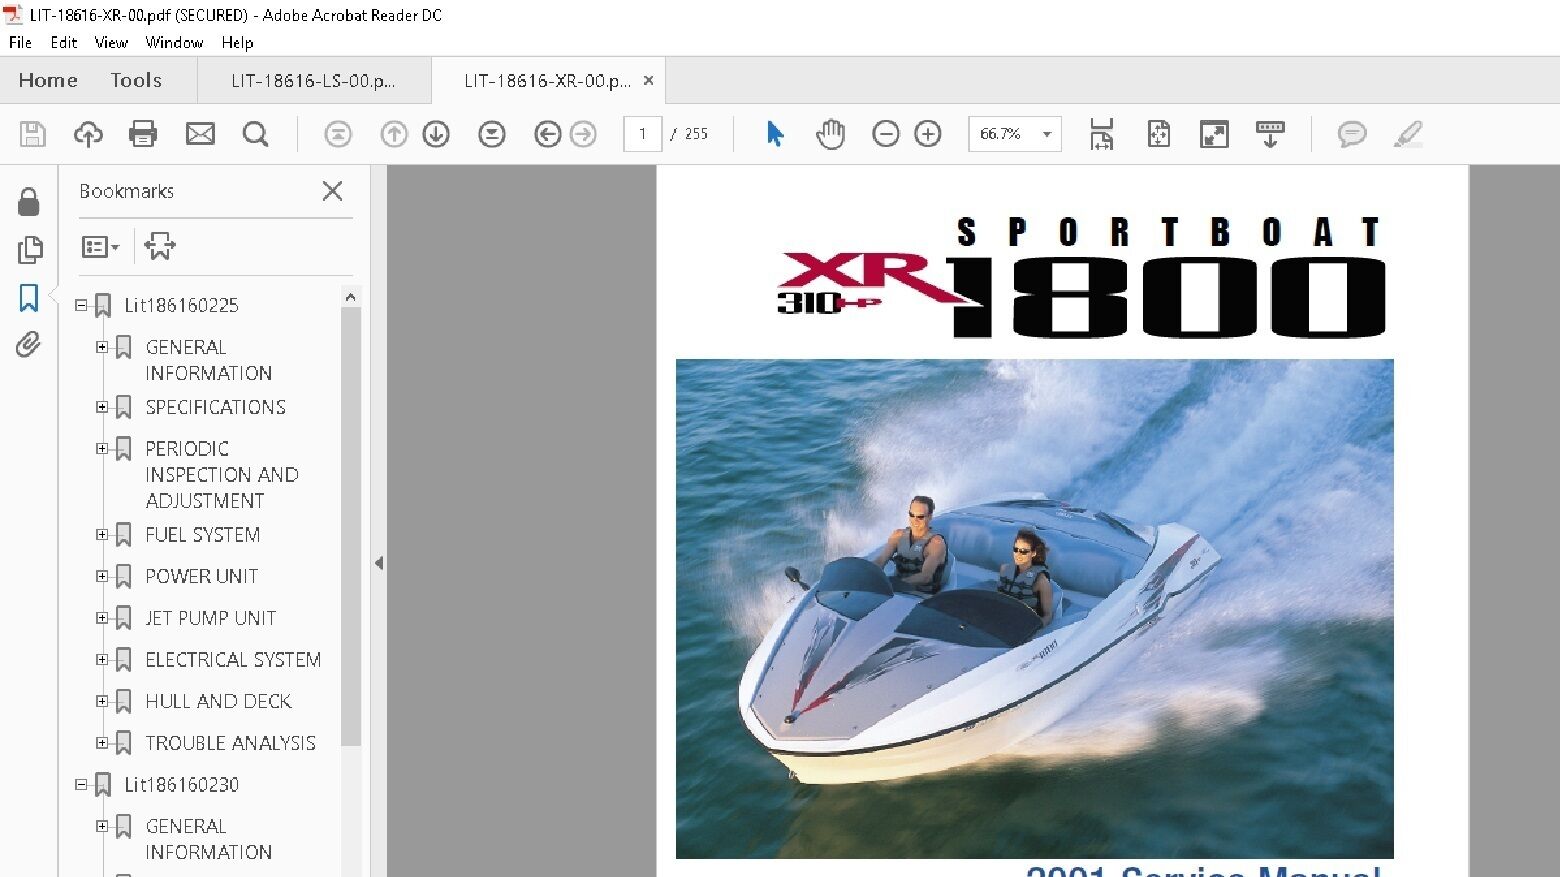The width and height of the screenshot is (1560, 877).
Task: Zoom out with minus icon
Action: tap(886, 134)
